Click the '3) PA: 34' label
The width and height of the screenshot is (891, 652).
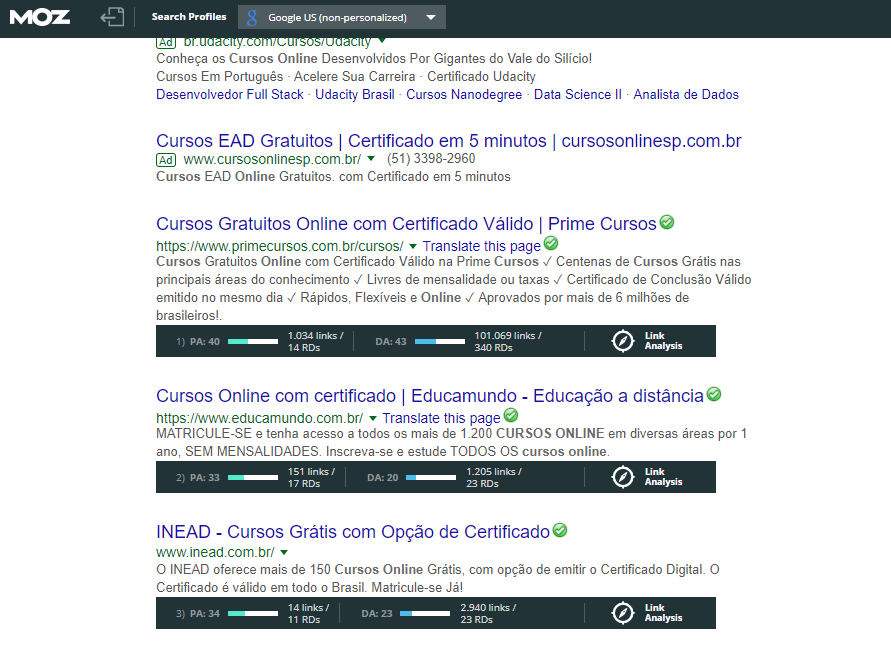pyautogui.click(x=198, y=613)
